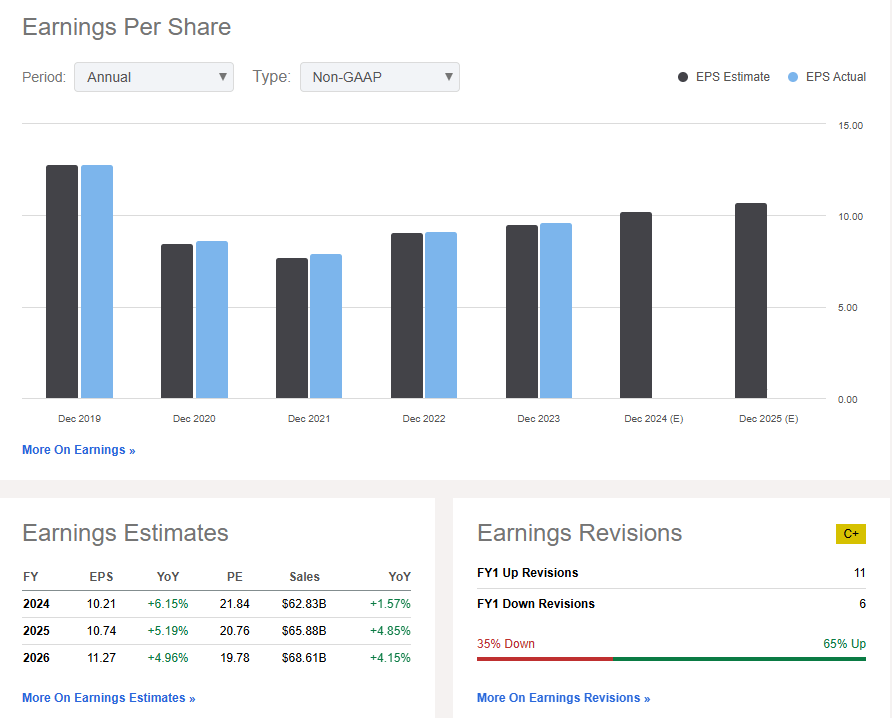Toggle the EPS Actual series in the legend
892x718 pixels.
click(x=834, y=76)
